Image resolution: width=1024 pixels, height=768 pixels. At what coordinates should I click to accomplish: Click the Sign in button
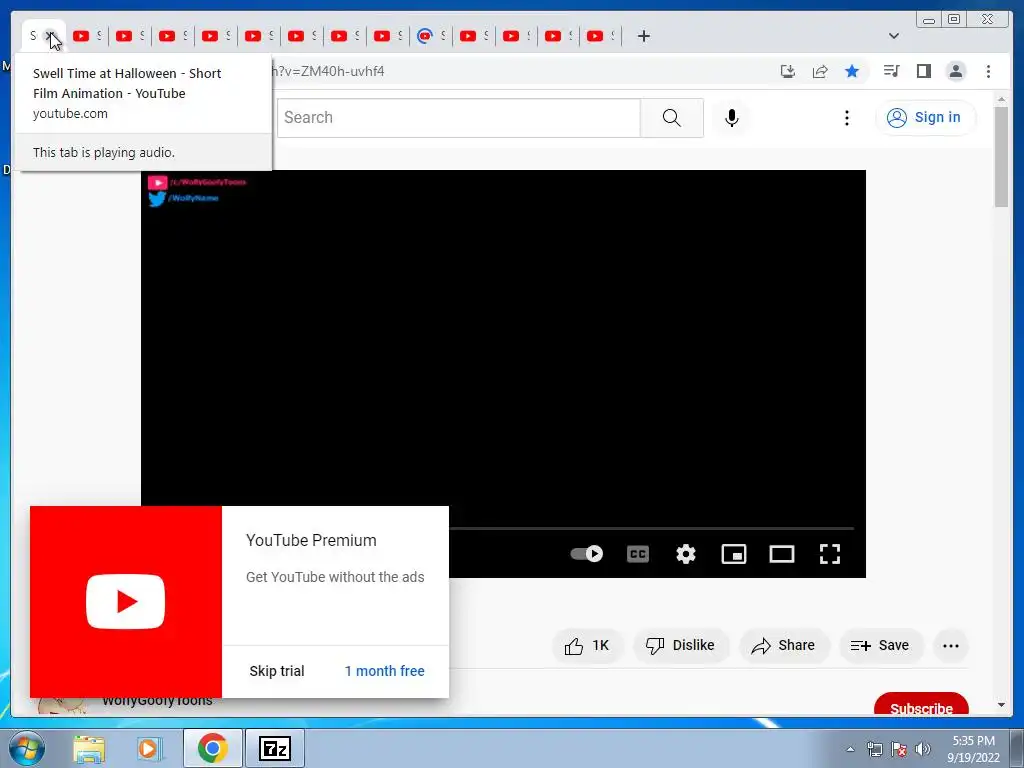[925, 118]
